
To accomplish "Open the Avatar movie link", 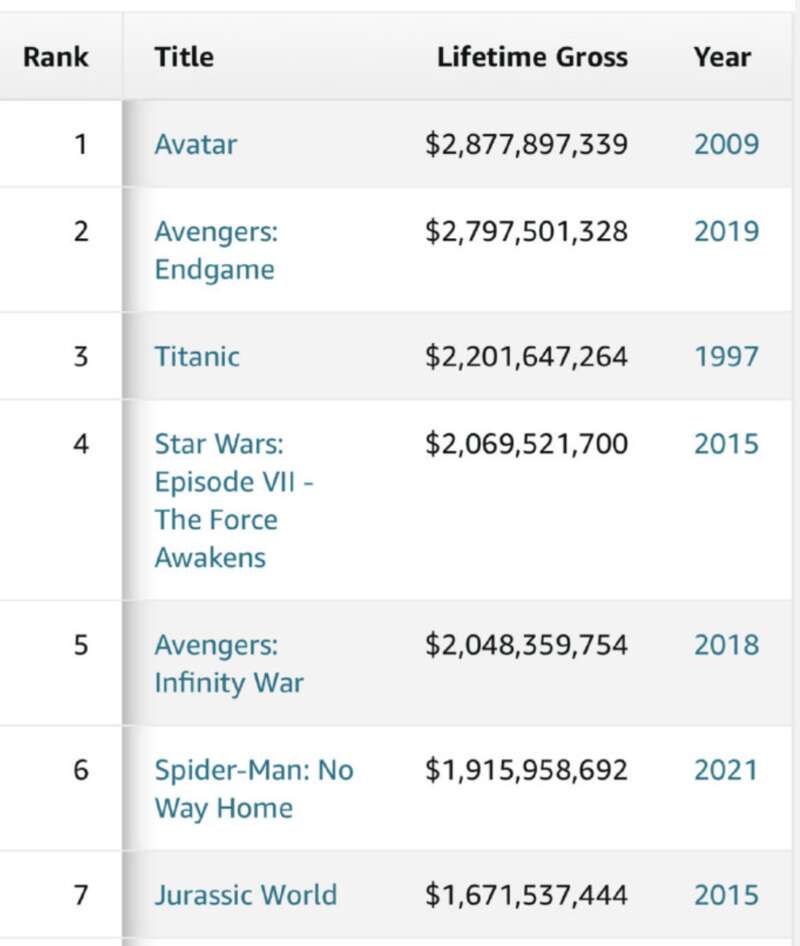I will [x=195, y=144].
